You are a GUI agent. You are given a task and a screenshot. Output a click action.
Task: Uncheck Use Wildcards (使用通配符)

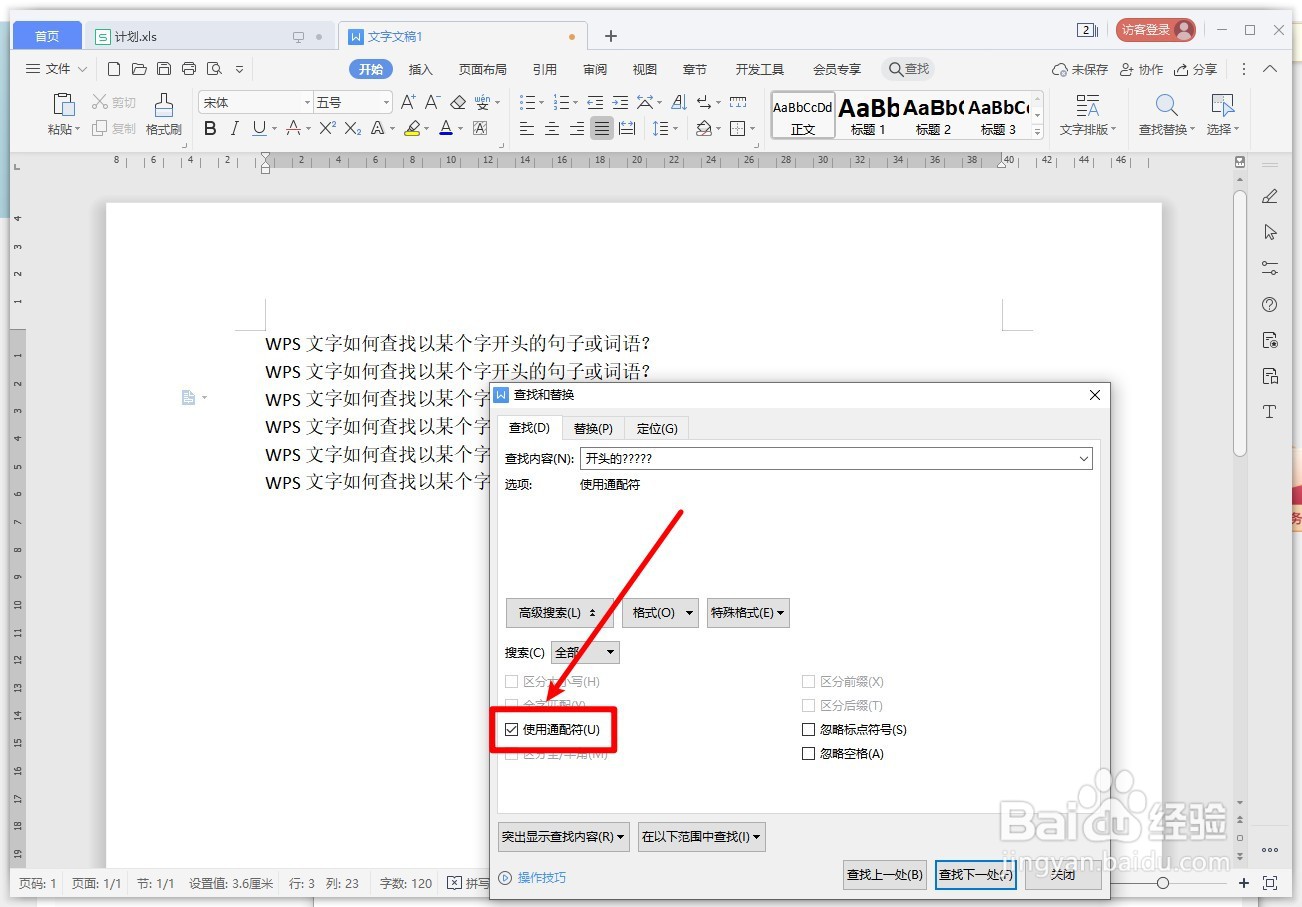(512, 730)
